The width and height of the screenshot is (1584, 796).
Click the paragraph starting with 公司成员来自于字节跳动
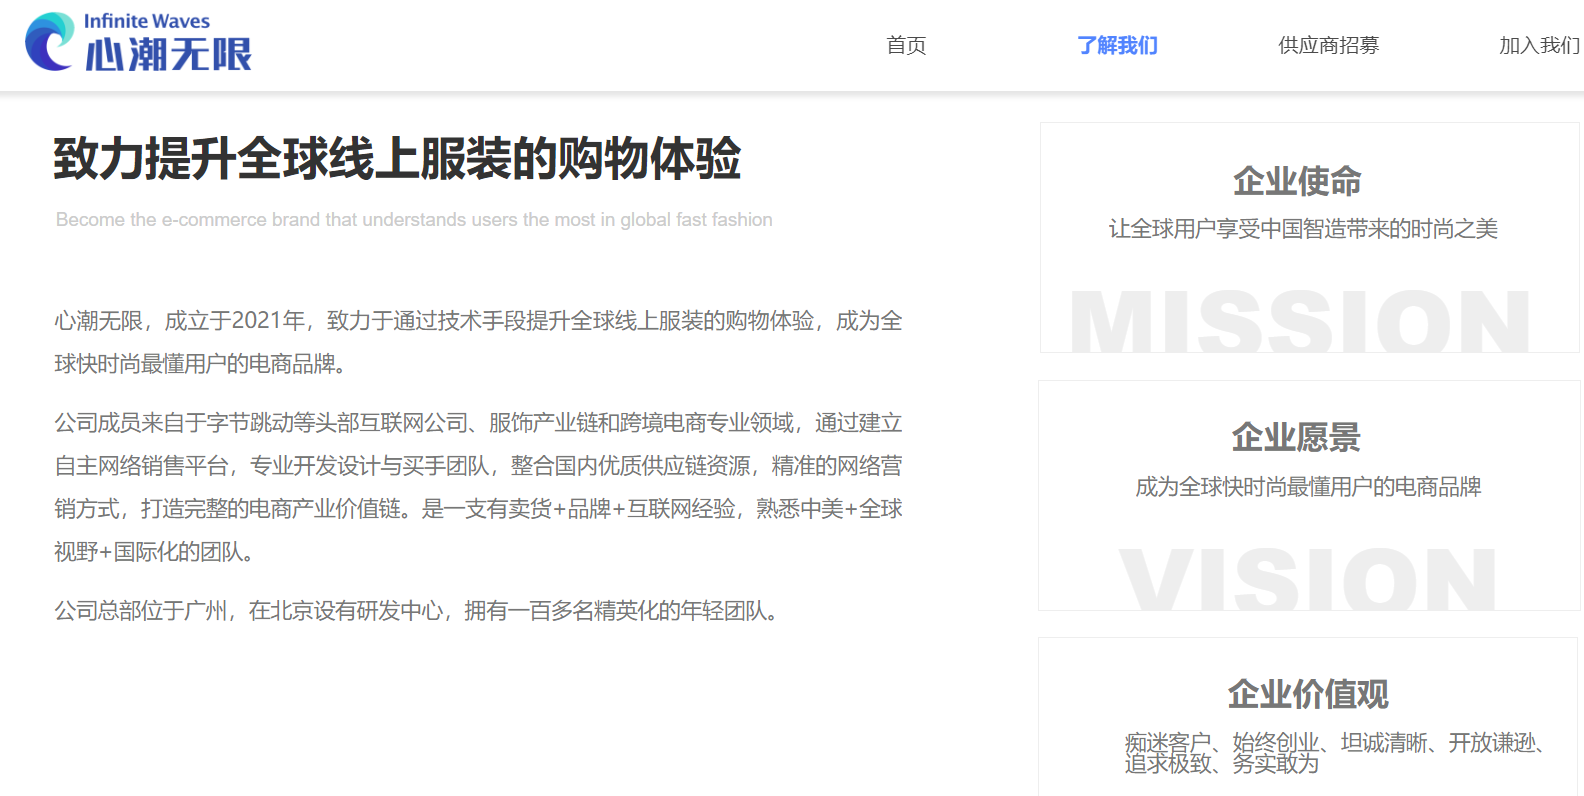478,487
